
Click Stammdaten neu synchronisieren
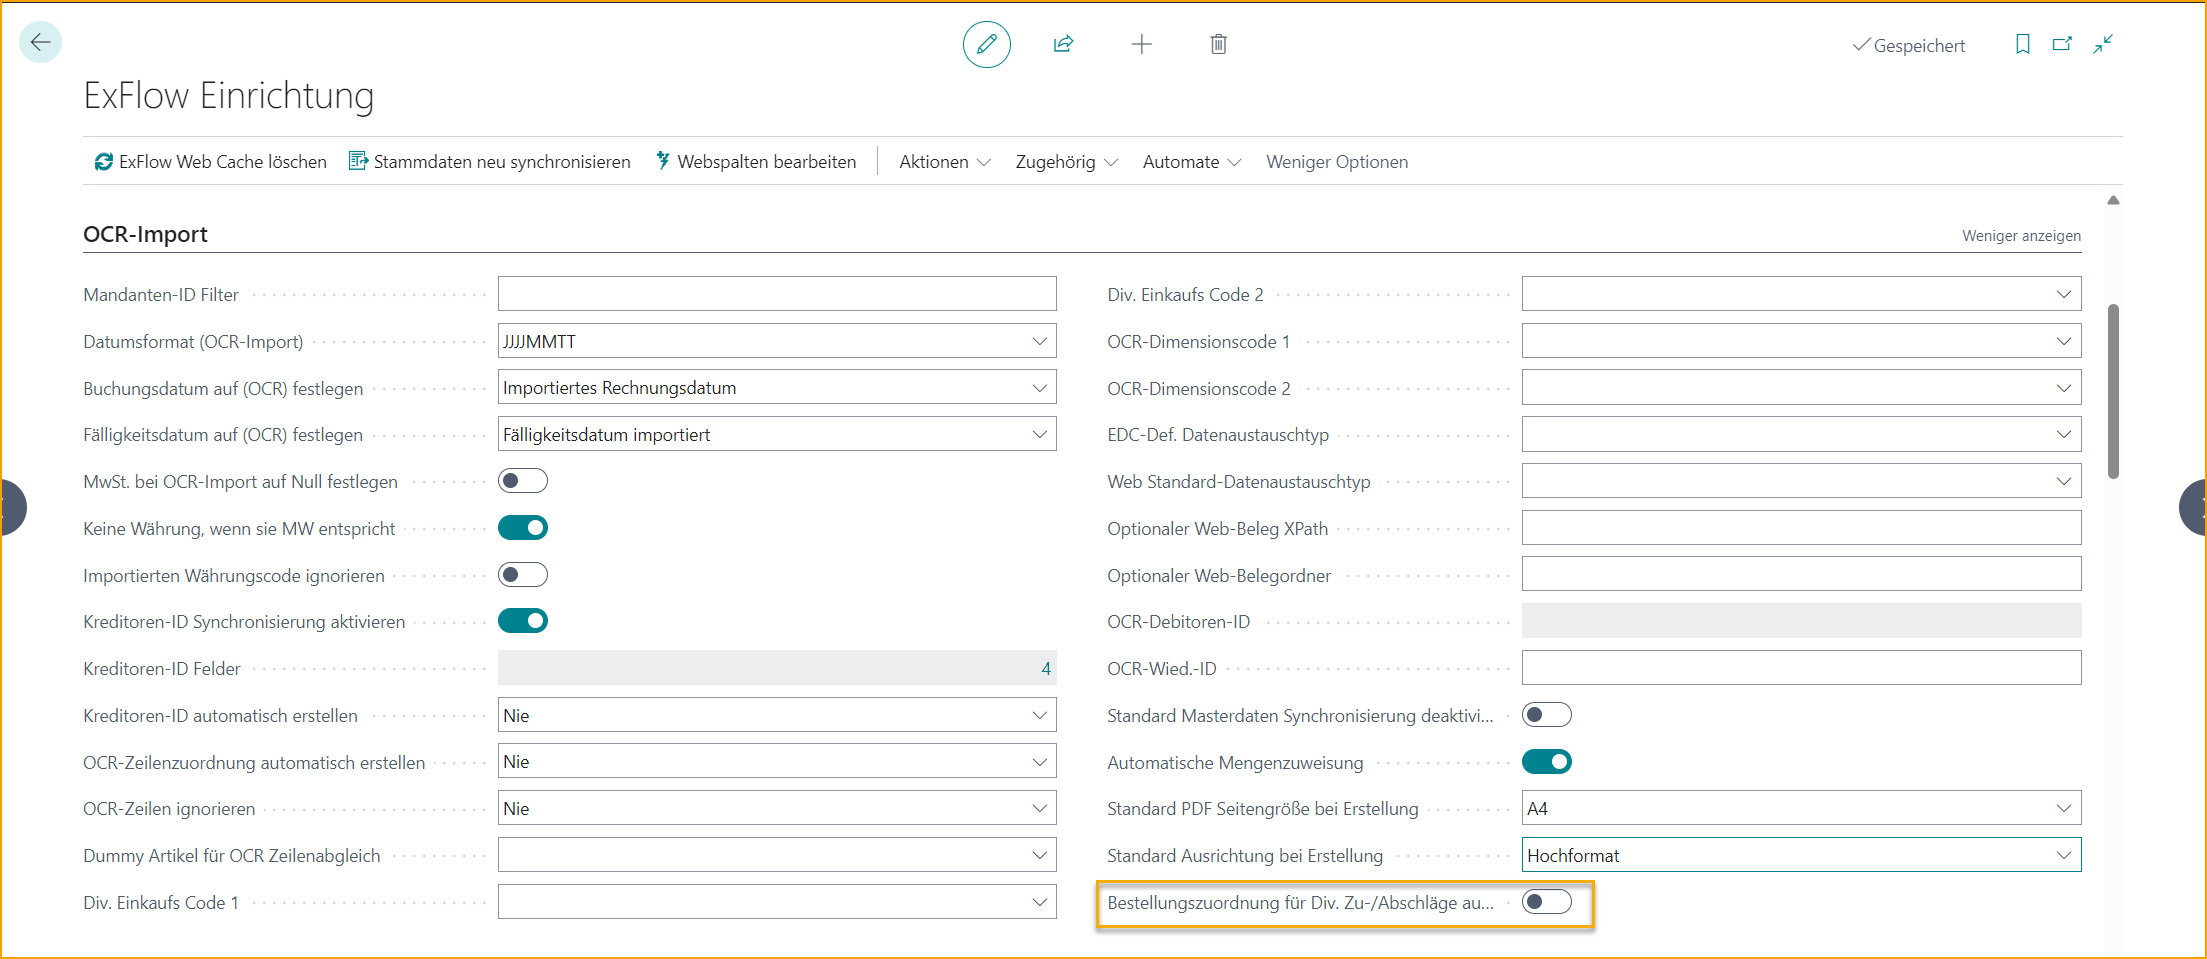(490, 161)
